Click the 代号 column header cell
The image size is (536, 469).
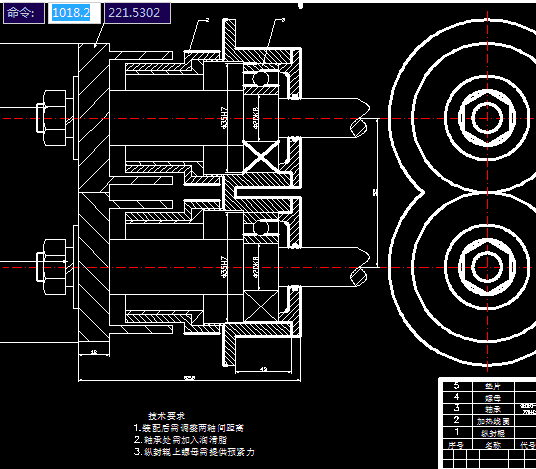click(x=526, y=445)
